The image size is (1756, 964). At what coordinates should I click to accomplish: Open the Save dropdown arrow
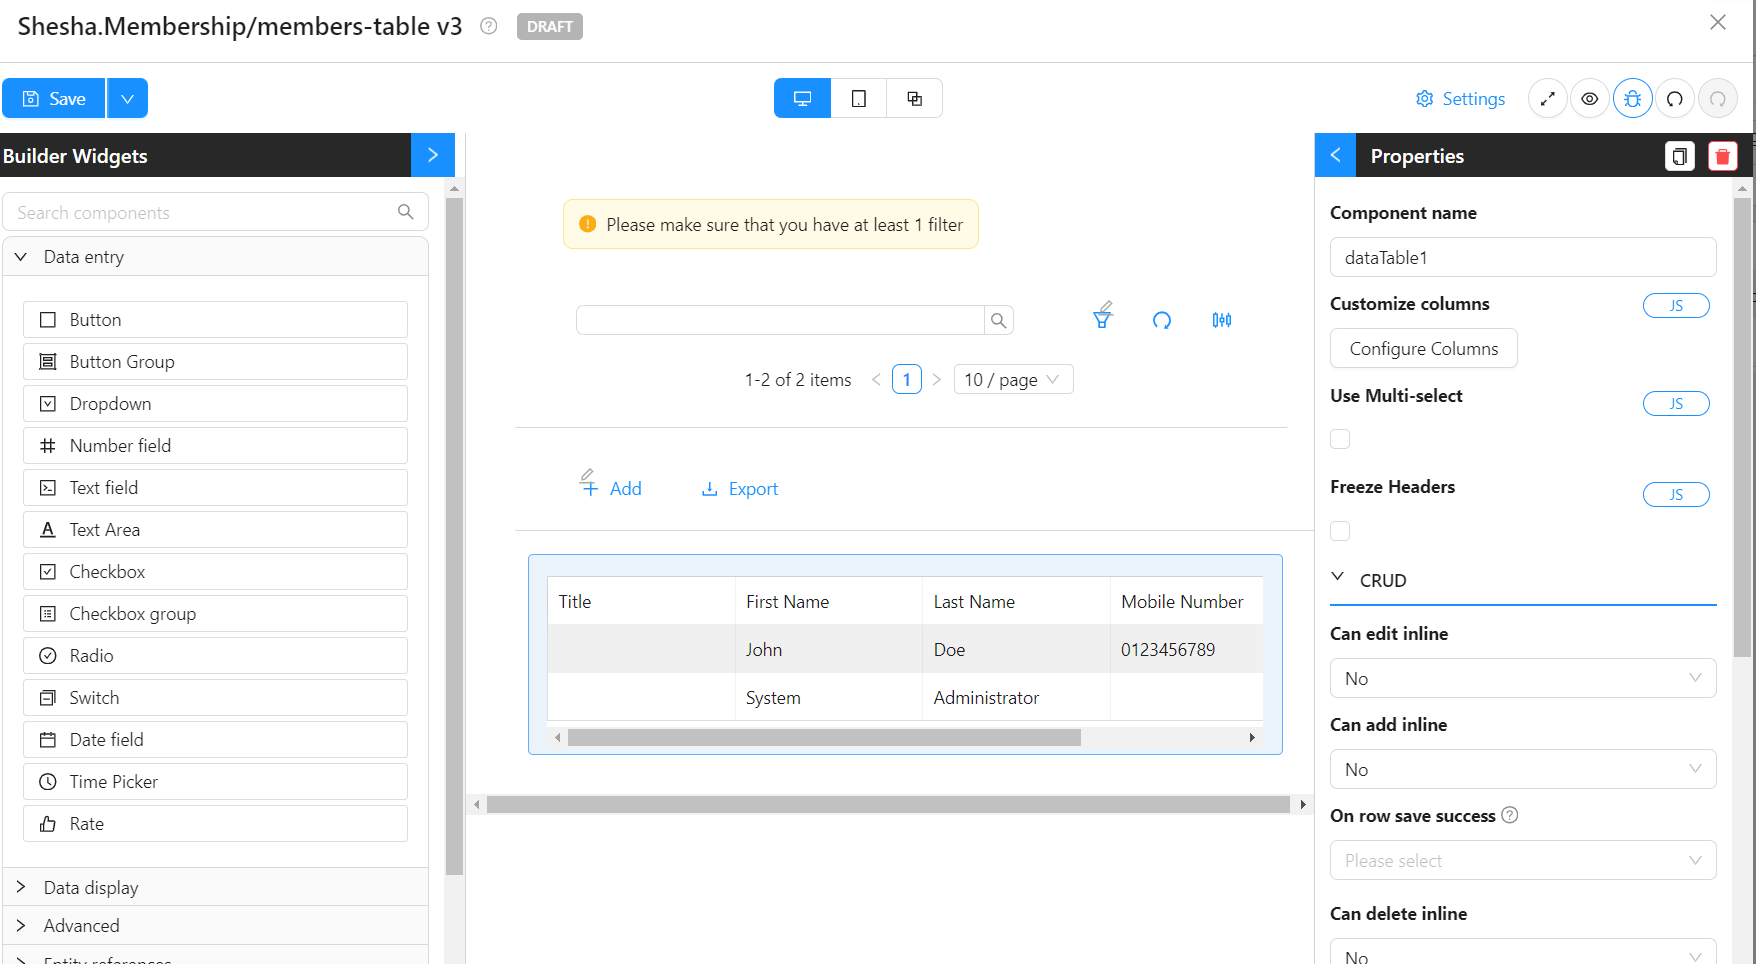click(127, 98)
